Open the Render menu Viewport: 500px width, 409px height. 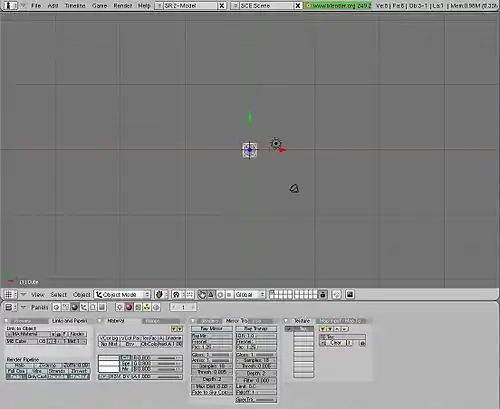tap(123, 6)
